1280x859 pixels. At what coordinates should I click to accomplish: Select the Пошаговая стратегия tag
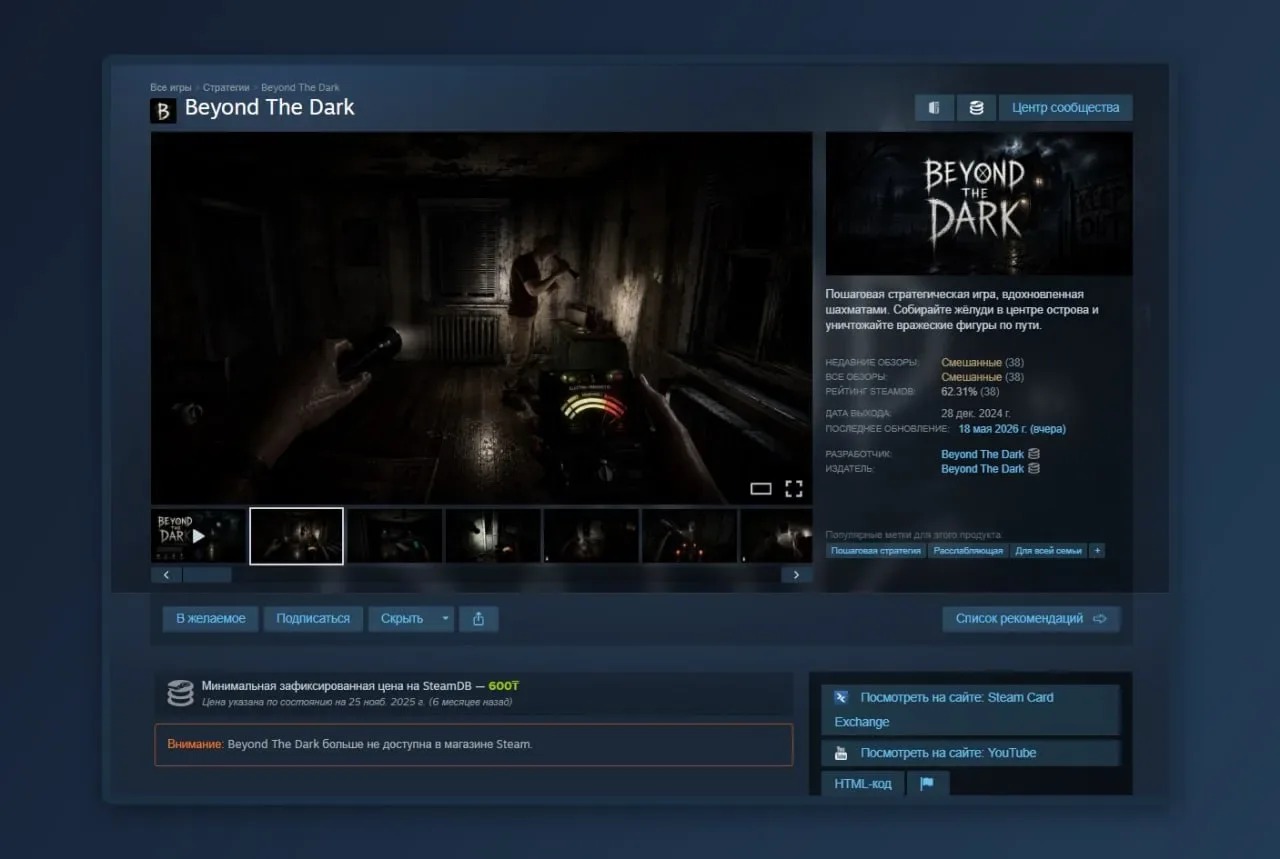coord(876,551)
